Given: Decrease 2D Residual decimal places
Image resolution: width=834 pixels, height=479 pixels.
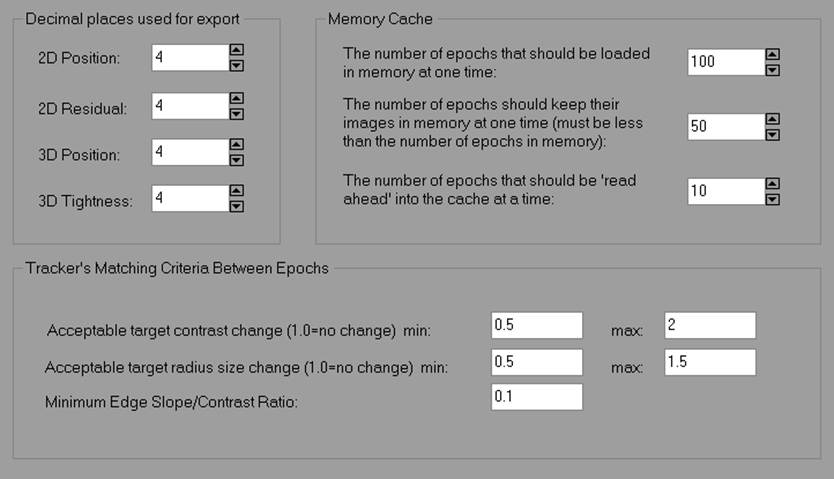Looking at the screenshot, I should (236, 113).
